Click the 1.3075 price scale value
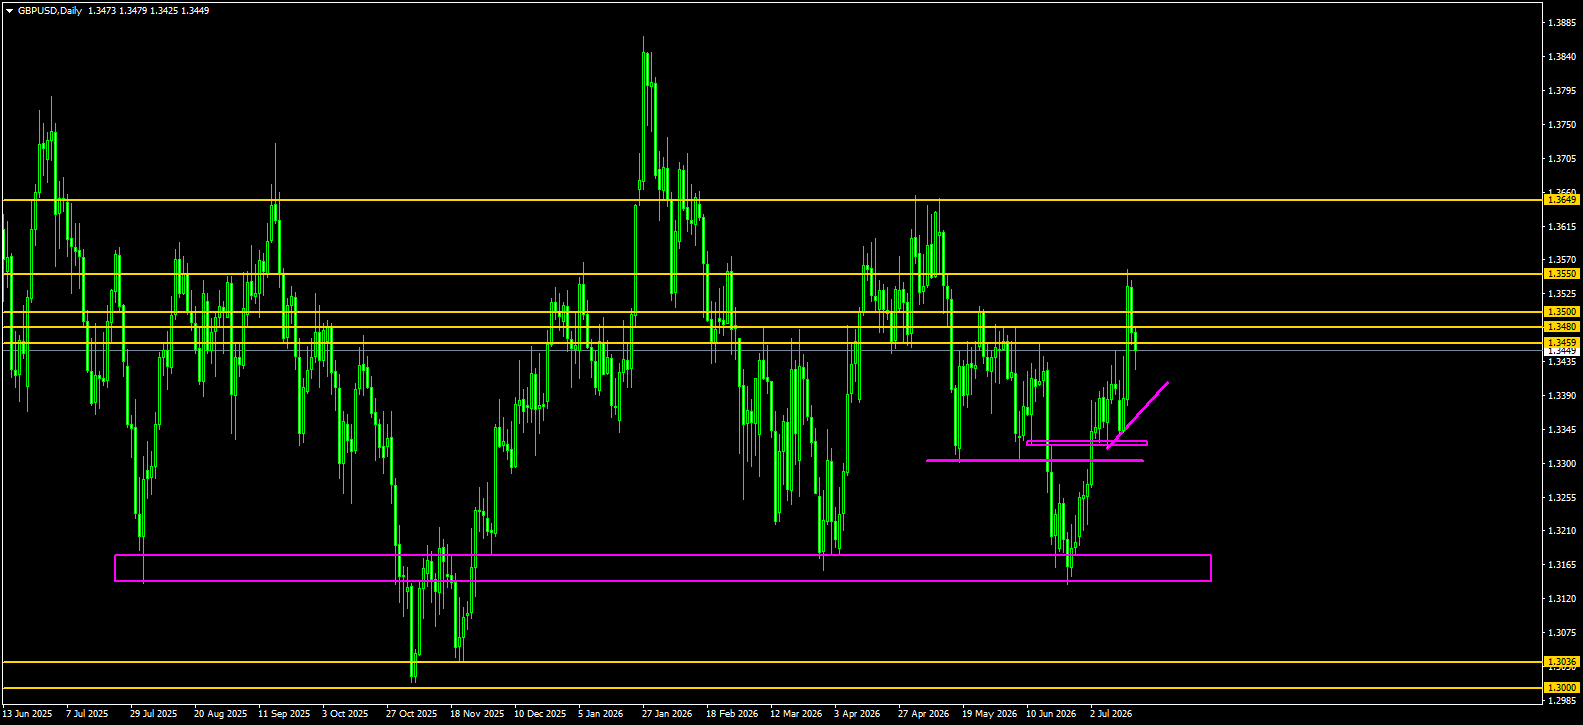 (x=1562, y=633)
